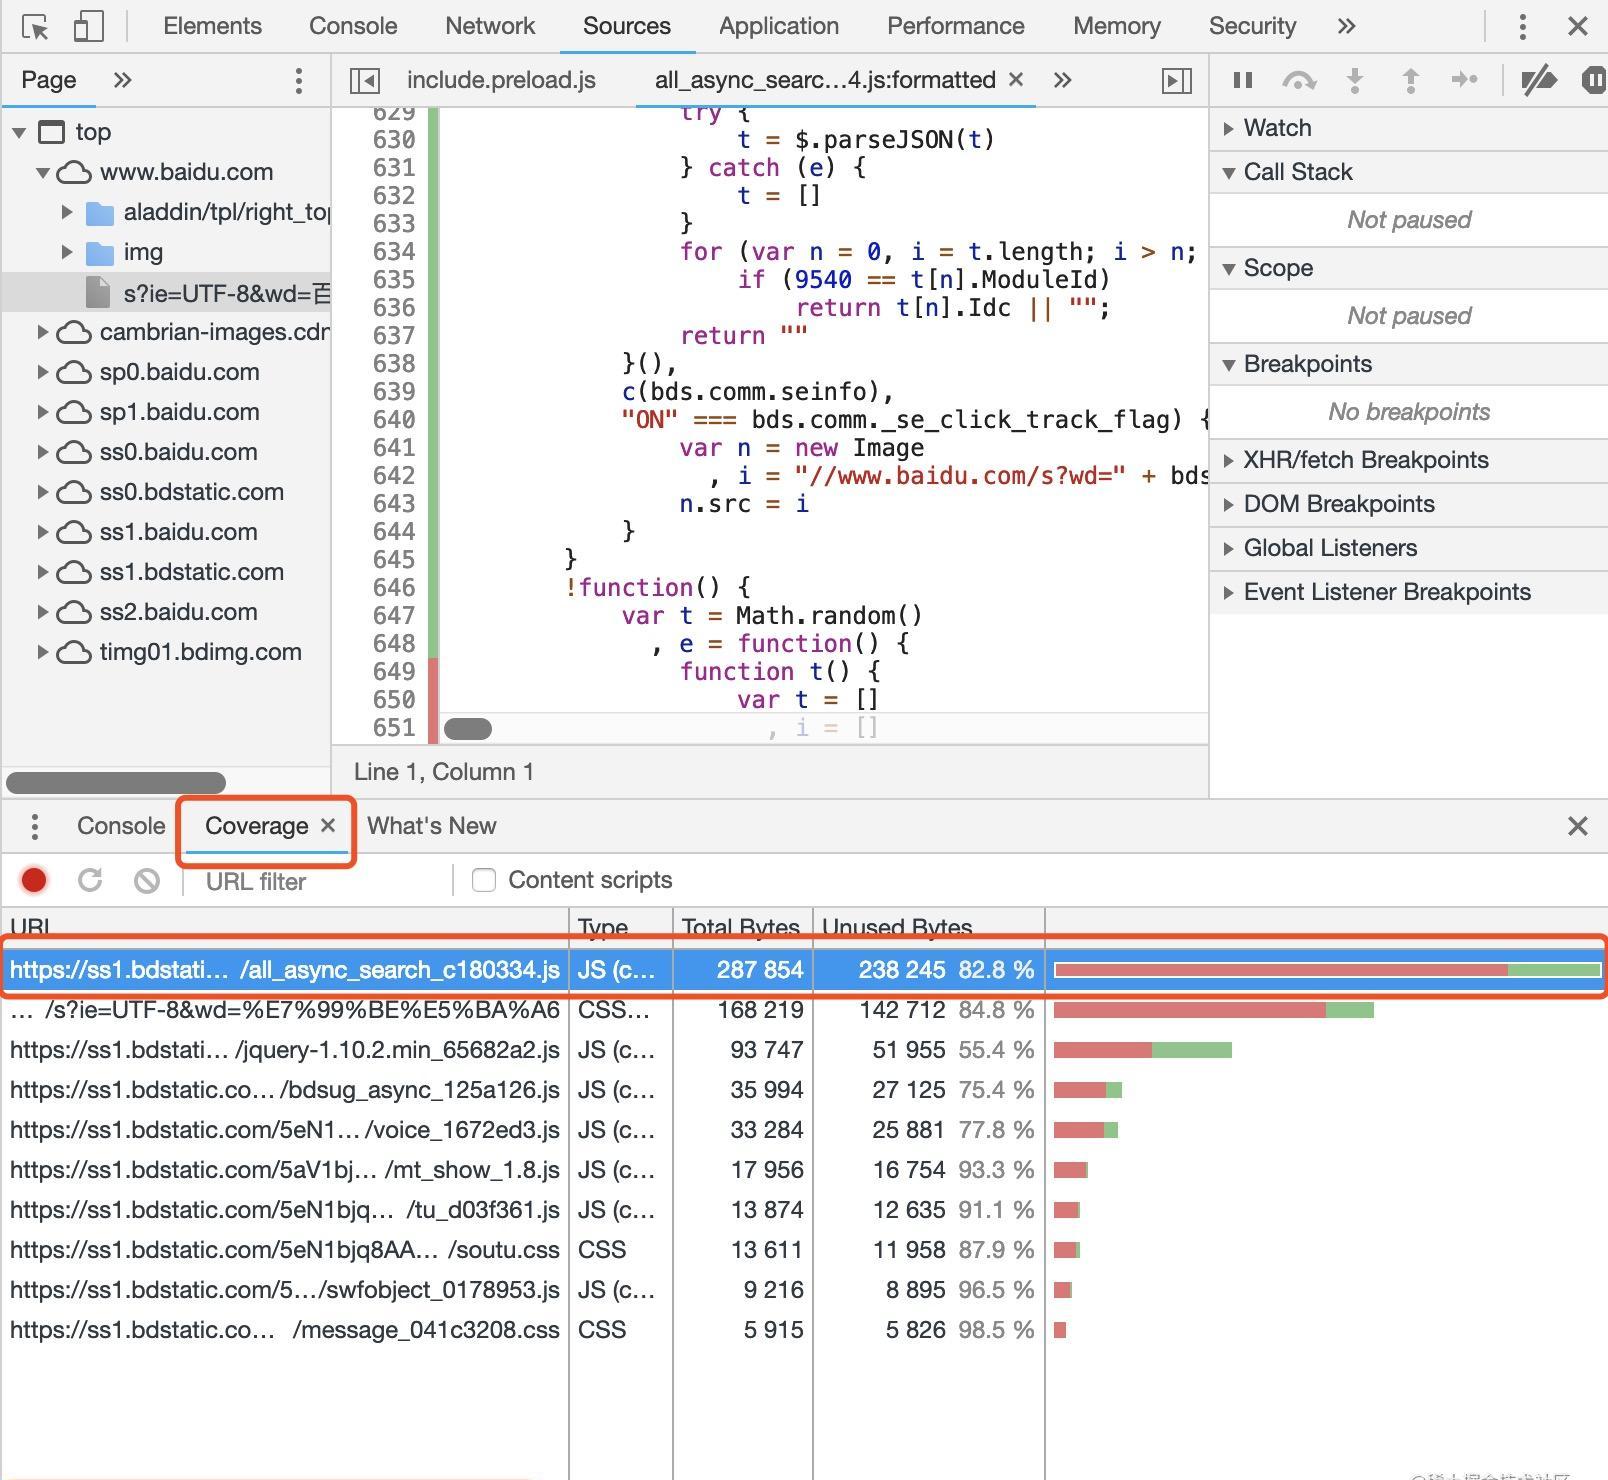
Task: Open navigator pane three-dot menu
Action: (x=298, y=81)
